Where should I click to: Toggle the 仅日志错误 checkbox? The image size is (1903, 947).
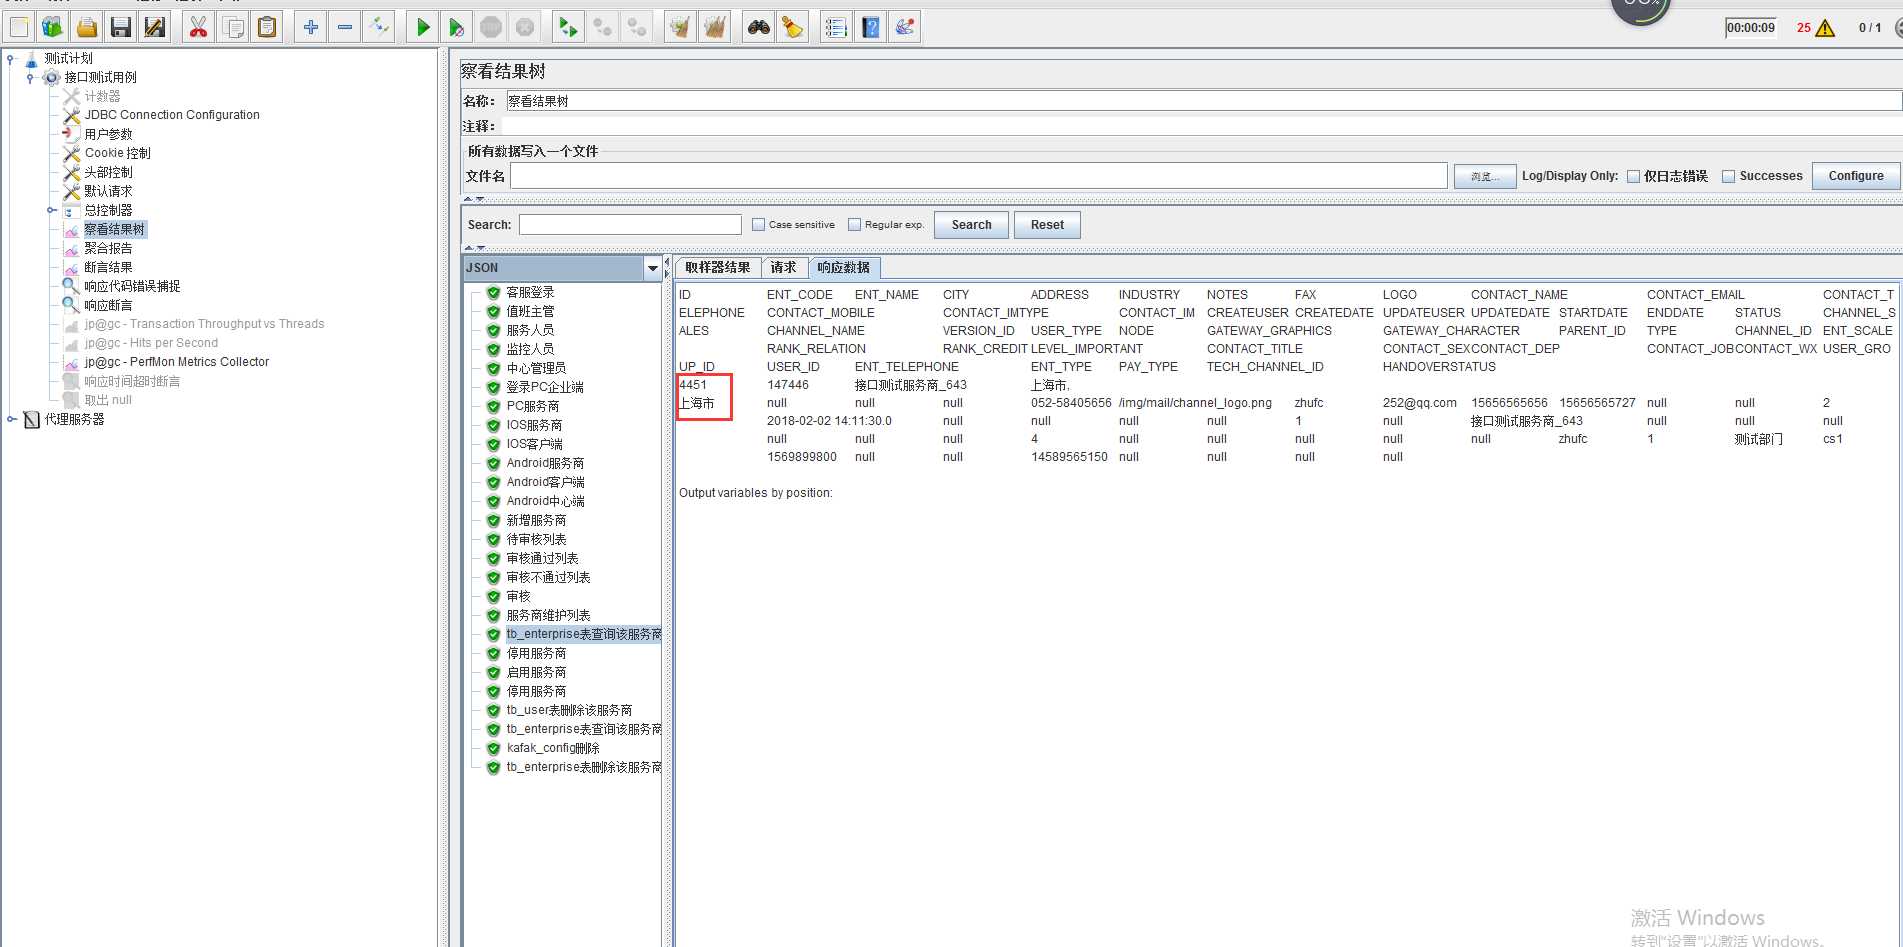click(x=1633, y=176)
